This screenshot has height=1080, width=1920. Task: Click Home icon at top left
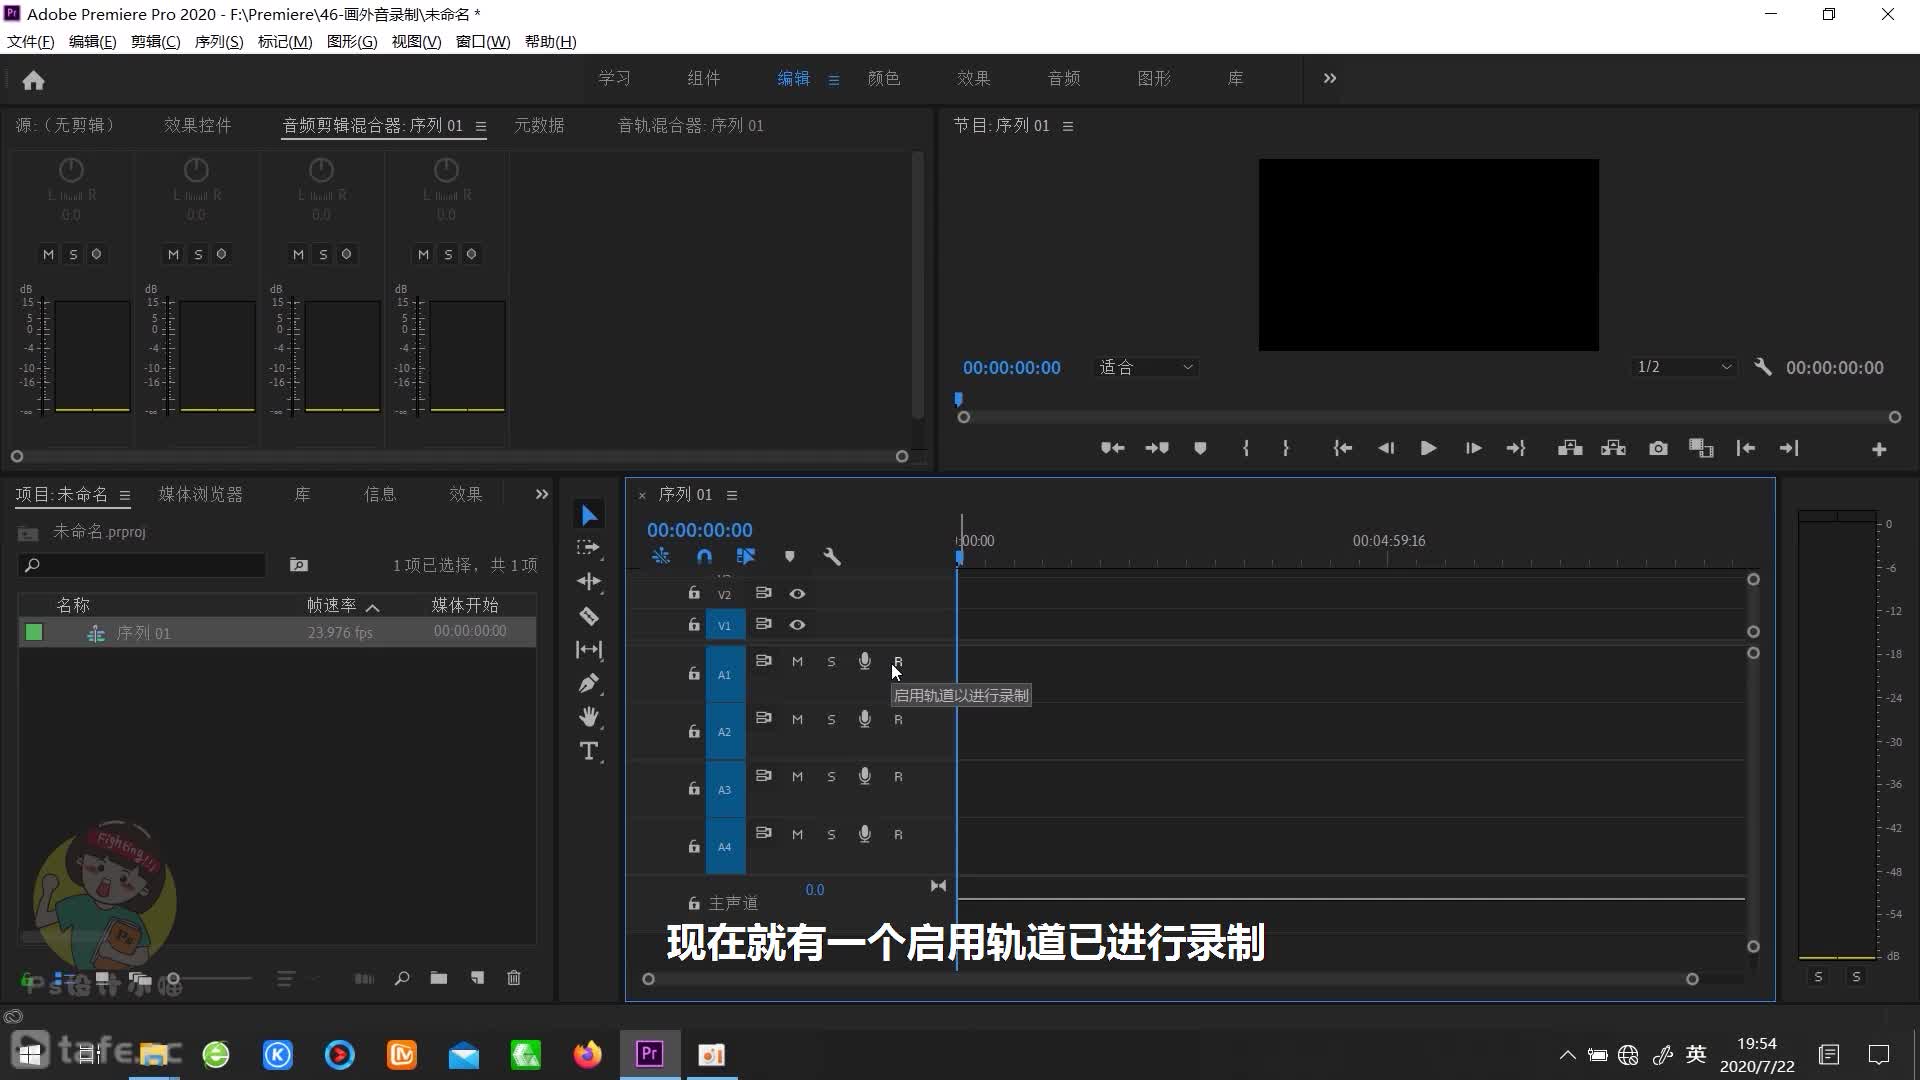(x=33, y=80)
